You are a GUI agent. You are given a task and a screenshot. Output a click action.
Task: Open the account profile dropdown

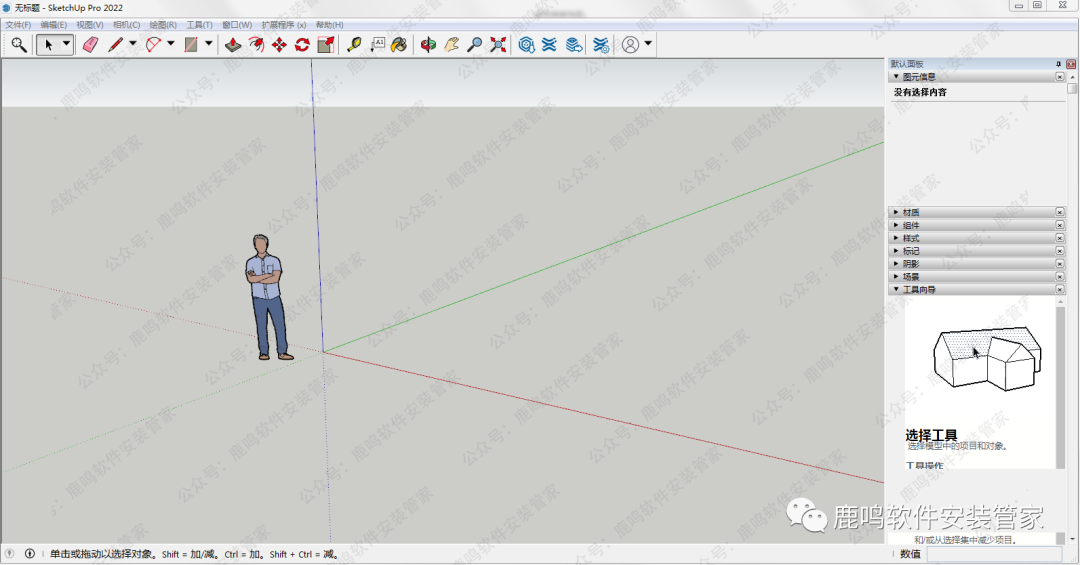[648, 44]
